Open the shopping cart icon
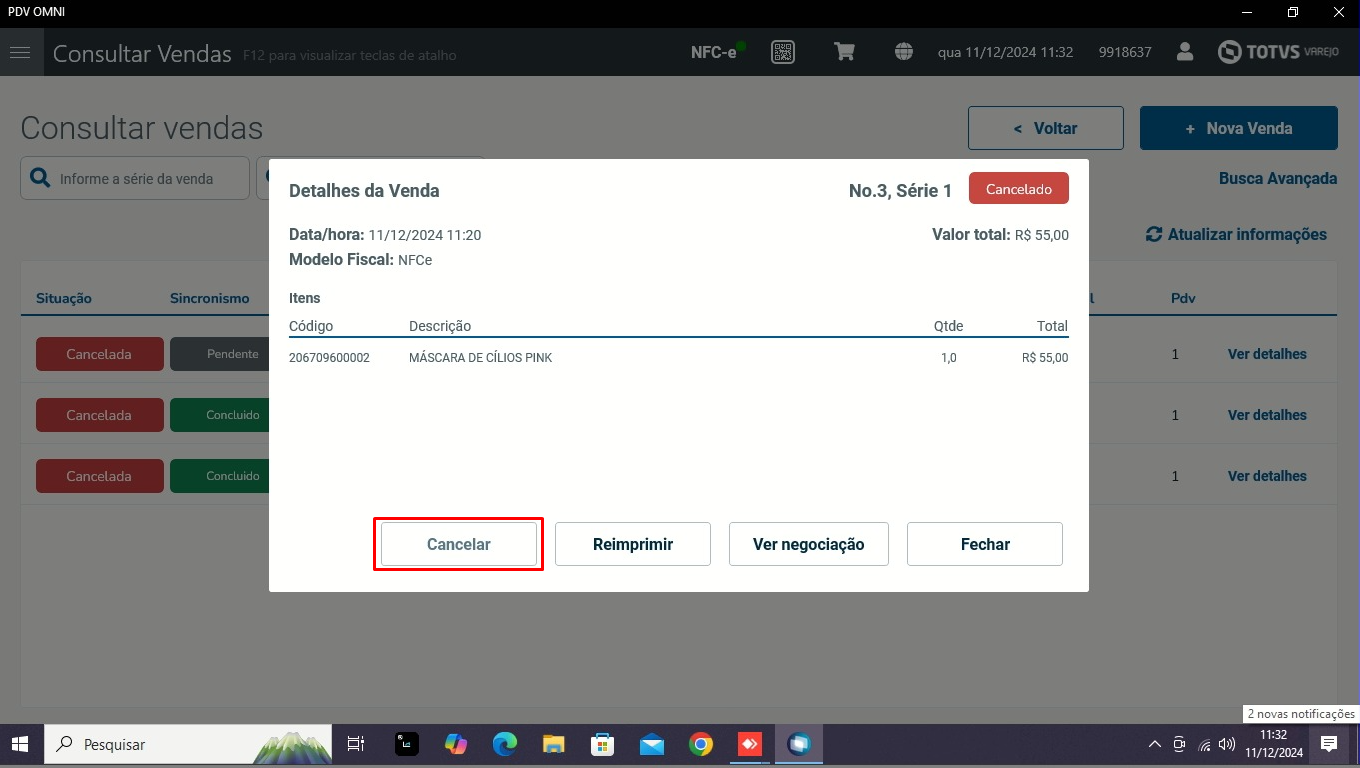 pos(845,52)
